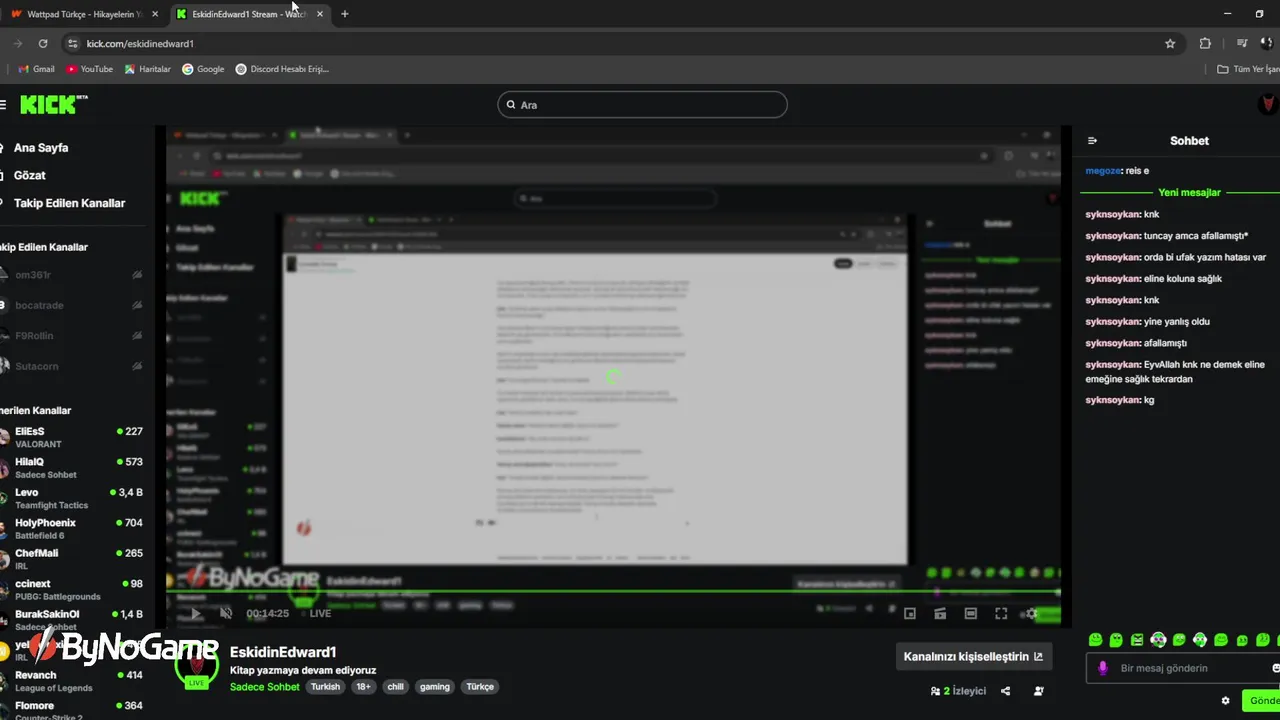Open a new browser tab
Screen dimensions: 1280x720
click(345, 14)
